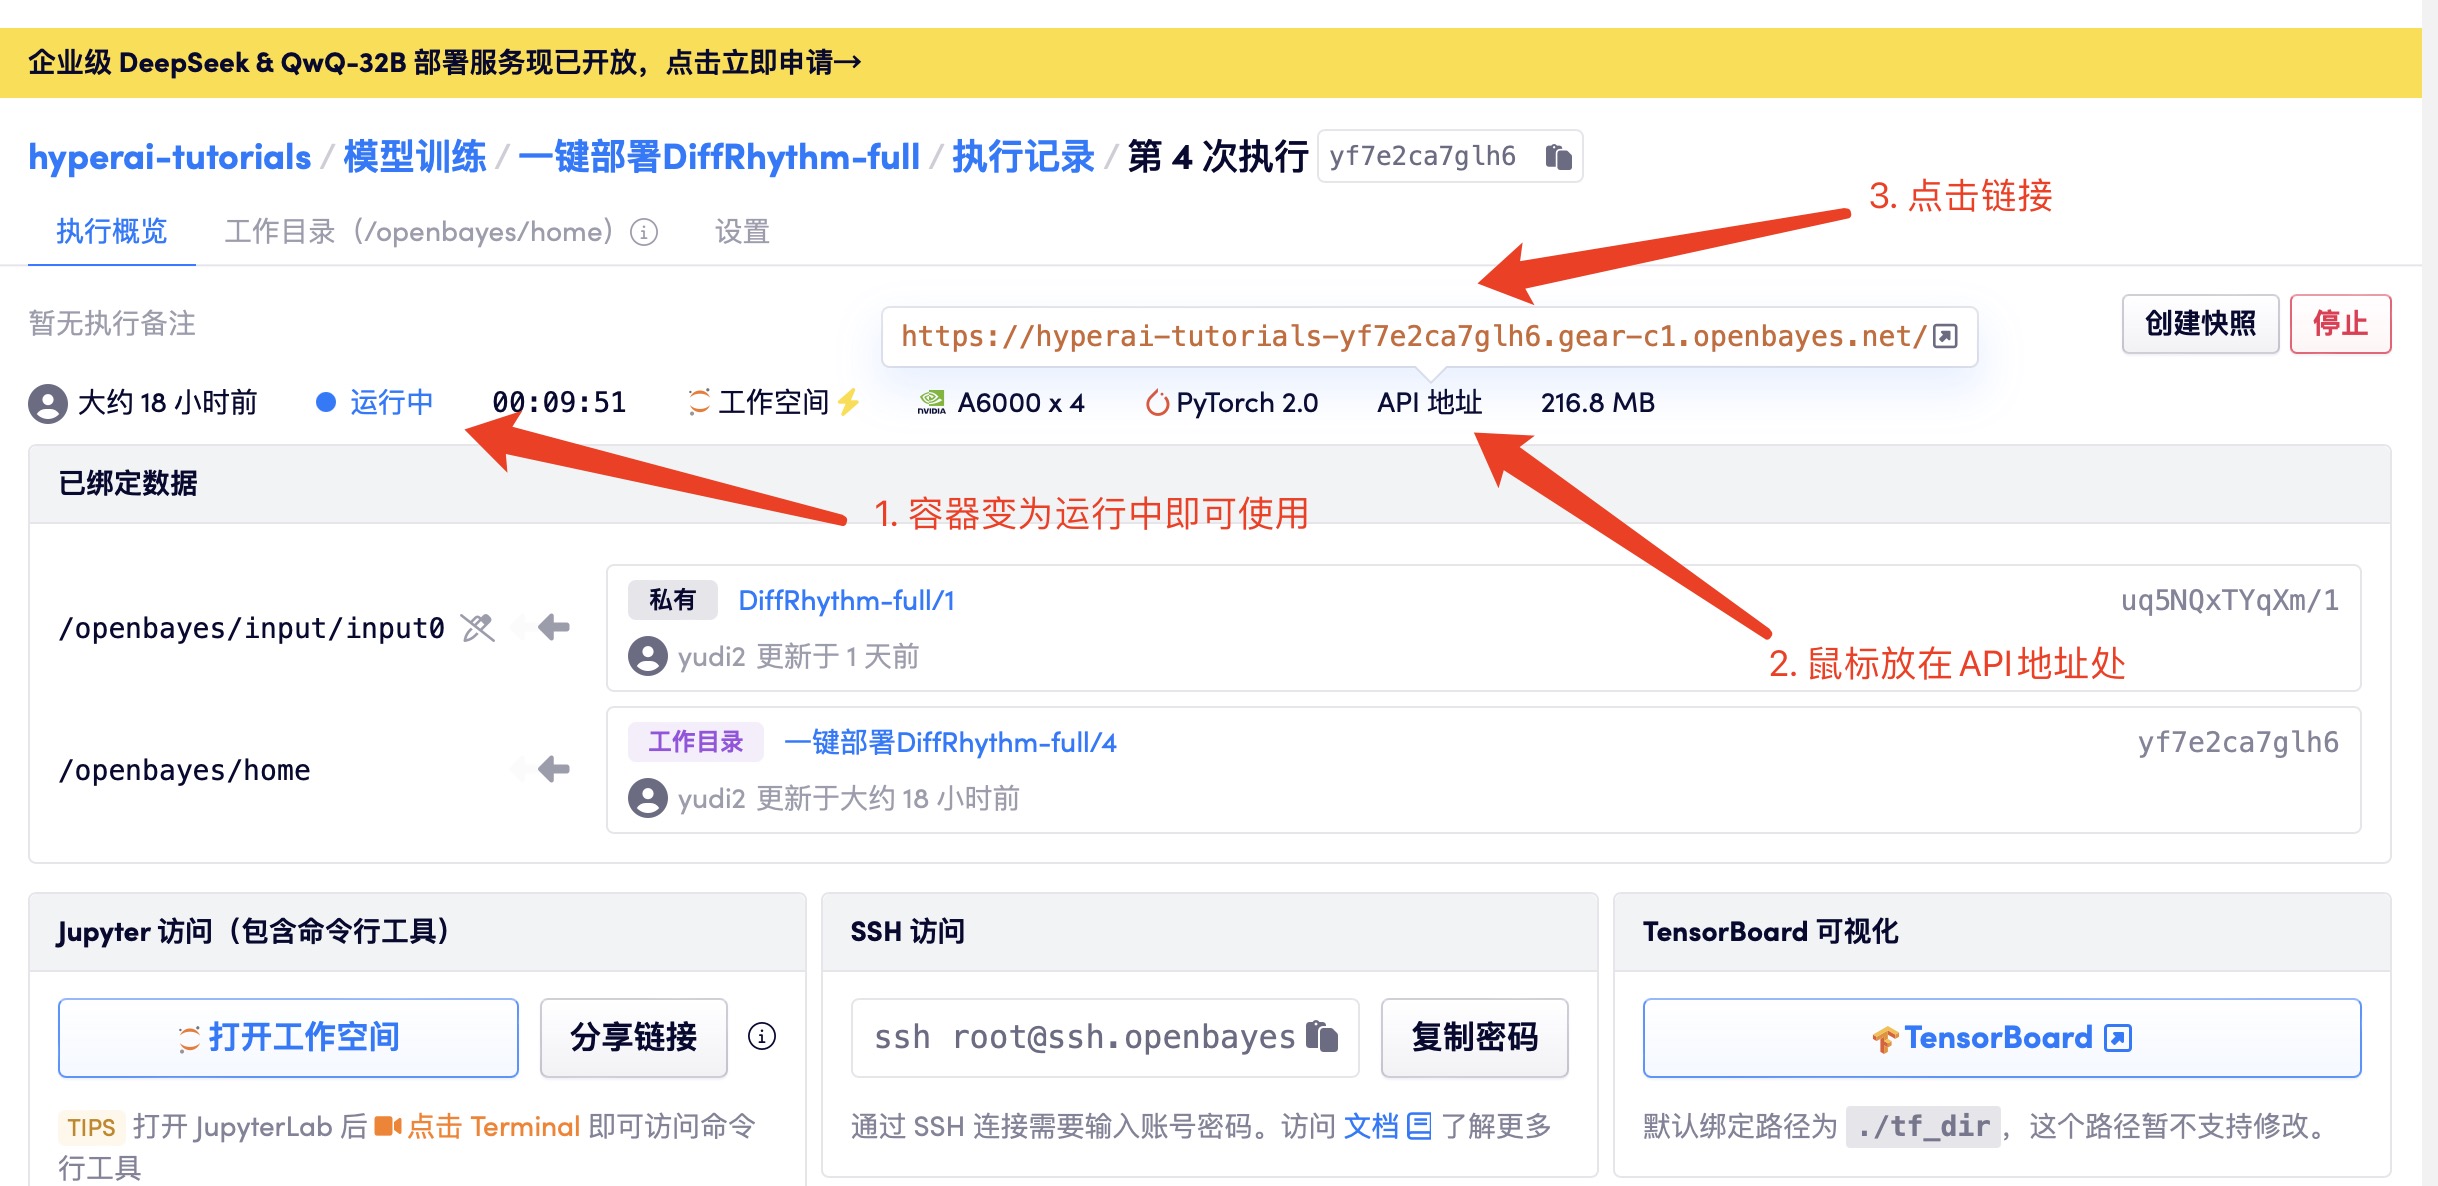
Task: Click the 打开工作空间 button
Action: pos(288,1037)
